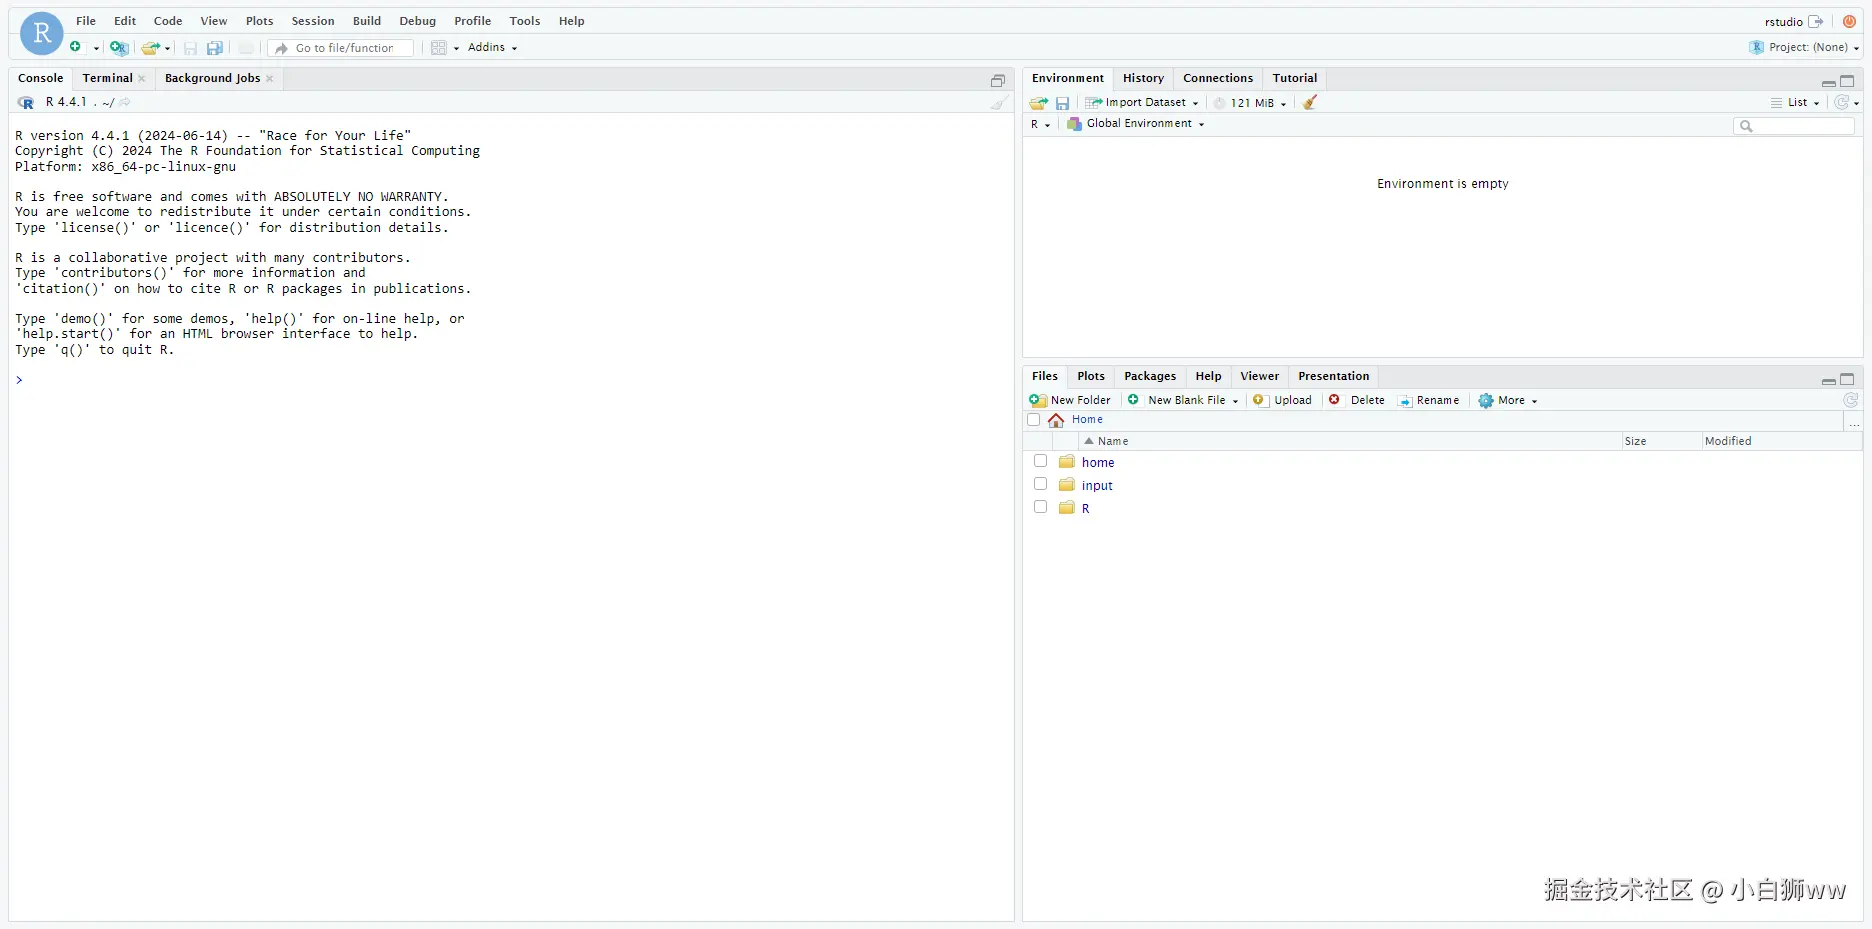Viewport: 1872px width, 929px height.
Task: Click the view current working directory arrow icon
Action: coord(125,102)
